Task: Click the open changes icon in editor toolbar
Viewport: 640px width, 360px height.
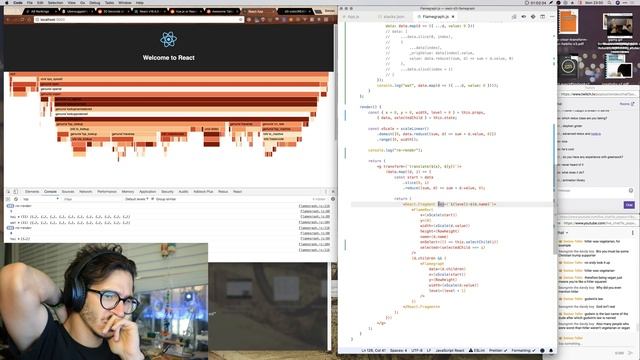Action: [x=514, y=17]
